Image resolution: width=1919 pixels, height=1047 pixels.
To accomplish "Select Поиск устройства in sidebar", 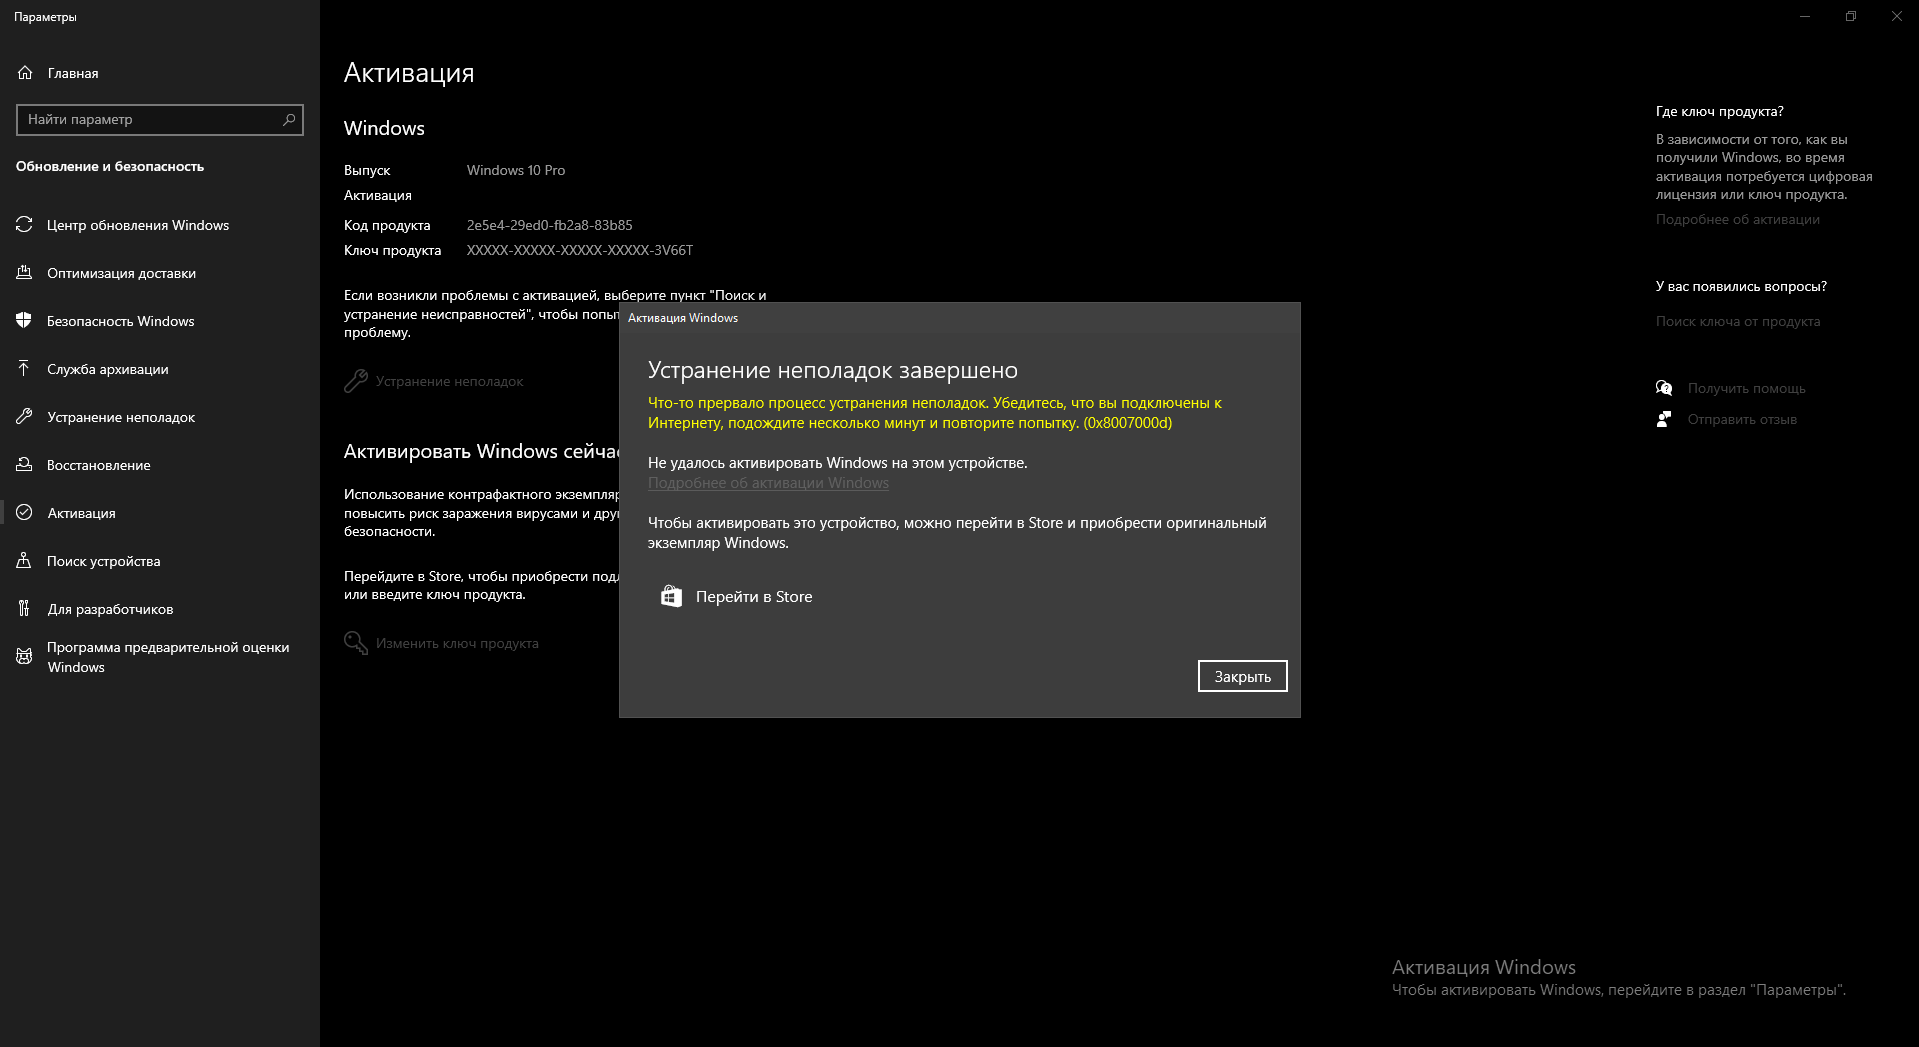I will (160, 561).
